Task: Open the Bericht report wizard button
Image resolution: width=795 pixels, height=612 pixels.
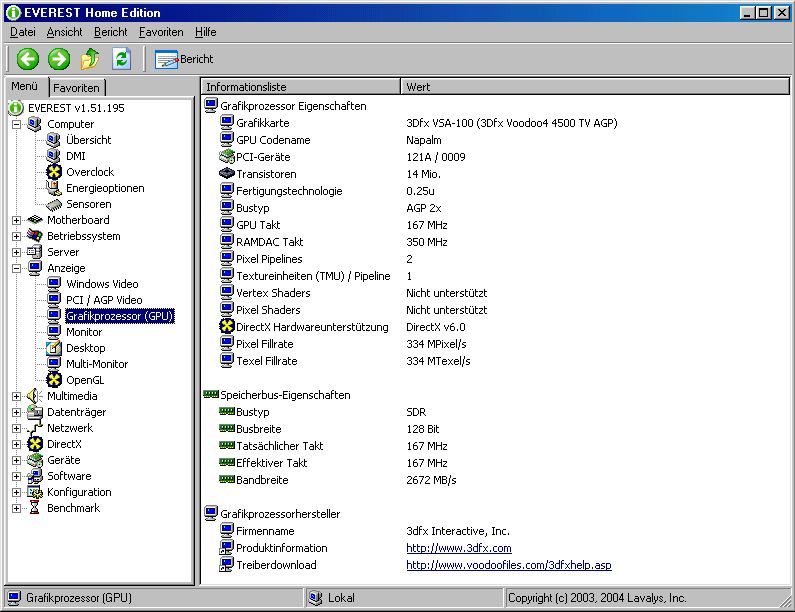Action: click(184, 59)
